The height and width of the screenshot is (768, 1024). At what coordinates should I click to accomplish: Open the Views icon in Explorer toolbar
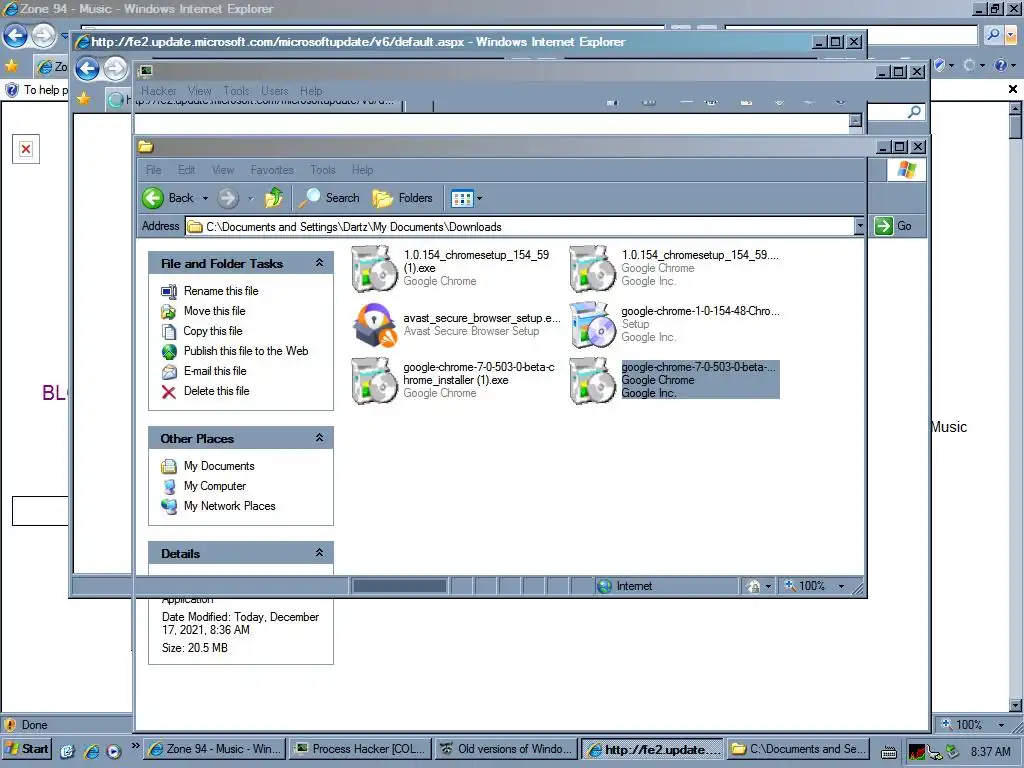[x=462, y=198]
